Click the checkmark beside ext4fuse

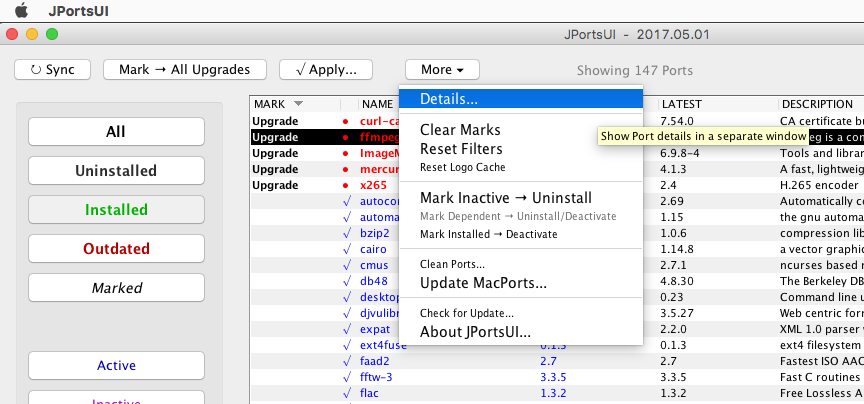coord(347,346)
